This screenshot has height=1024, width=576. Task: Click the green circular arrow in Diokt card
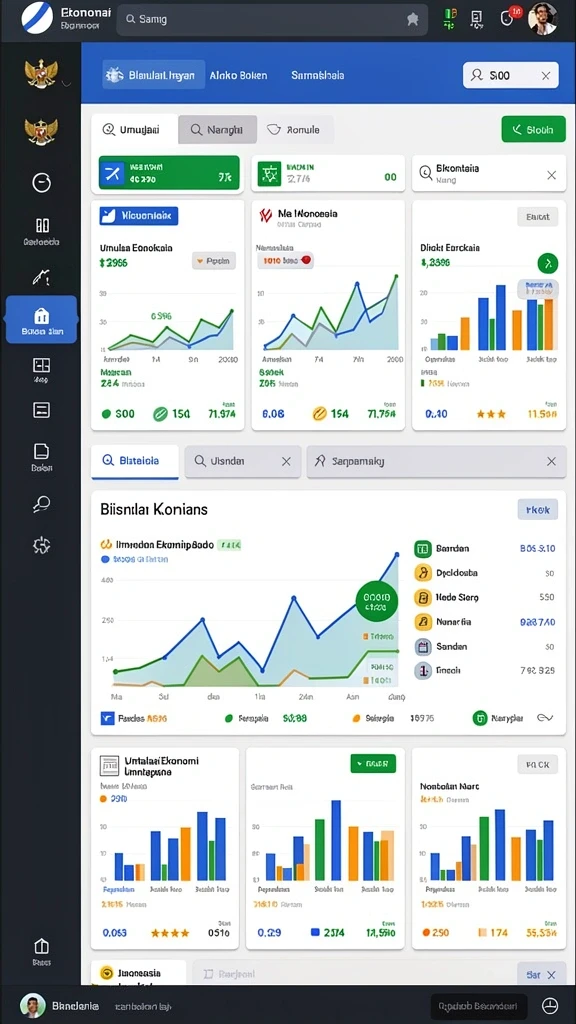point(547,263)
